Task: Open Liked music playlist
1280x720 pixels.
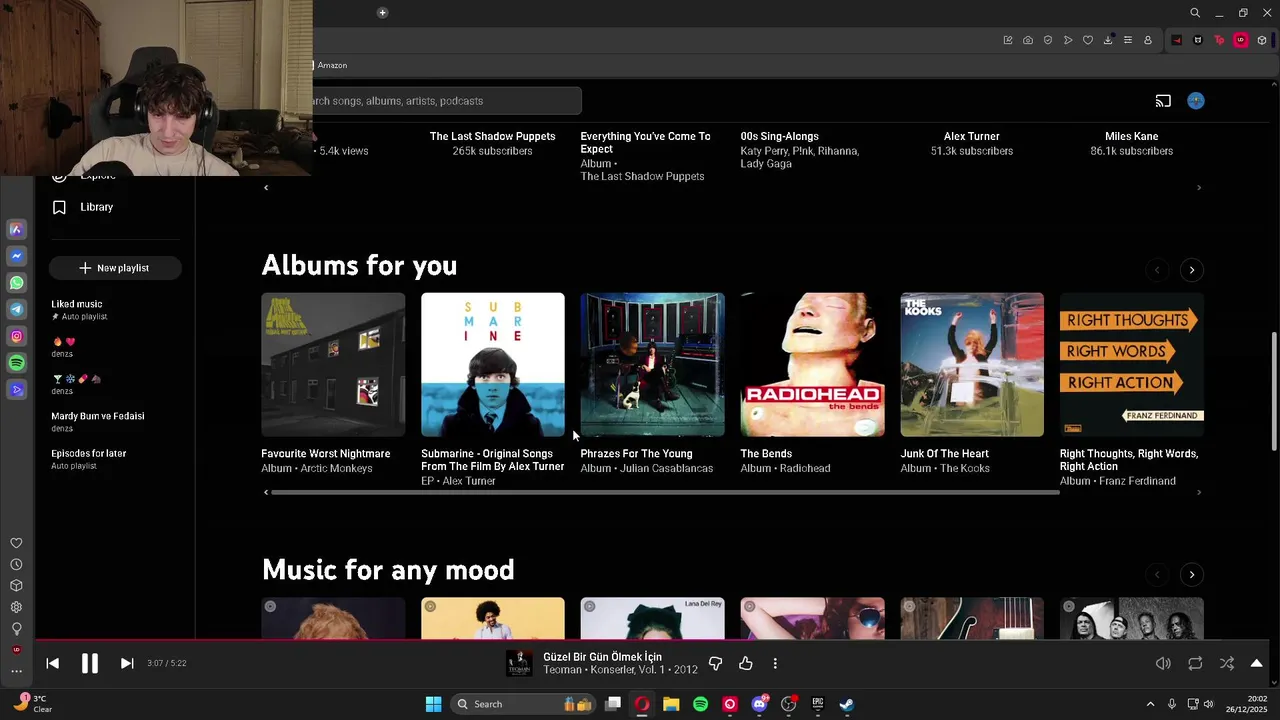Action: coord(77,304)
